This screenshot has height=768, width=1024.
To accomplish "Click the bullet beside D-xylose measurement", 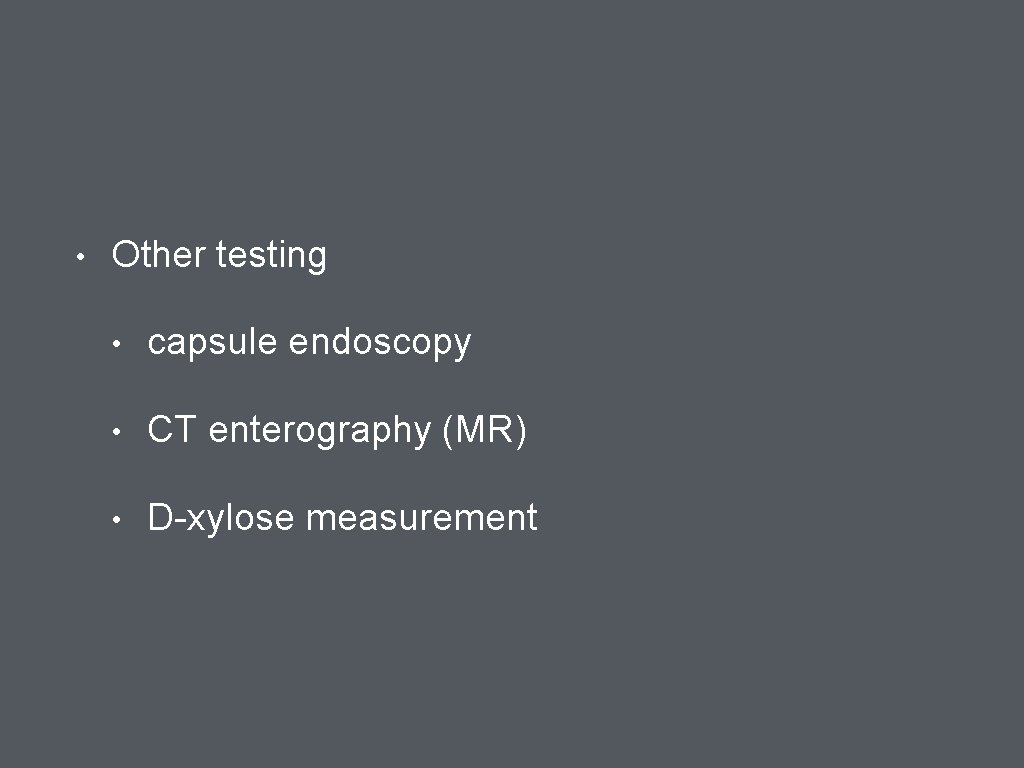I will tap(117, 520).
